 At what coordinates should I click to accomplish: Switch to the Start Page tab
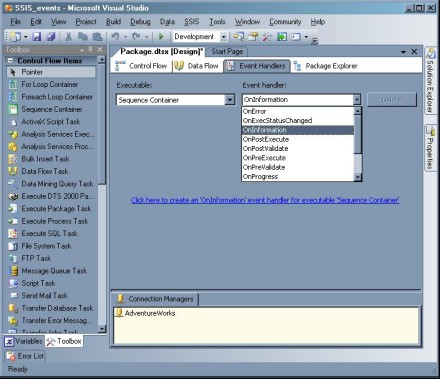[x=227, y=52]
